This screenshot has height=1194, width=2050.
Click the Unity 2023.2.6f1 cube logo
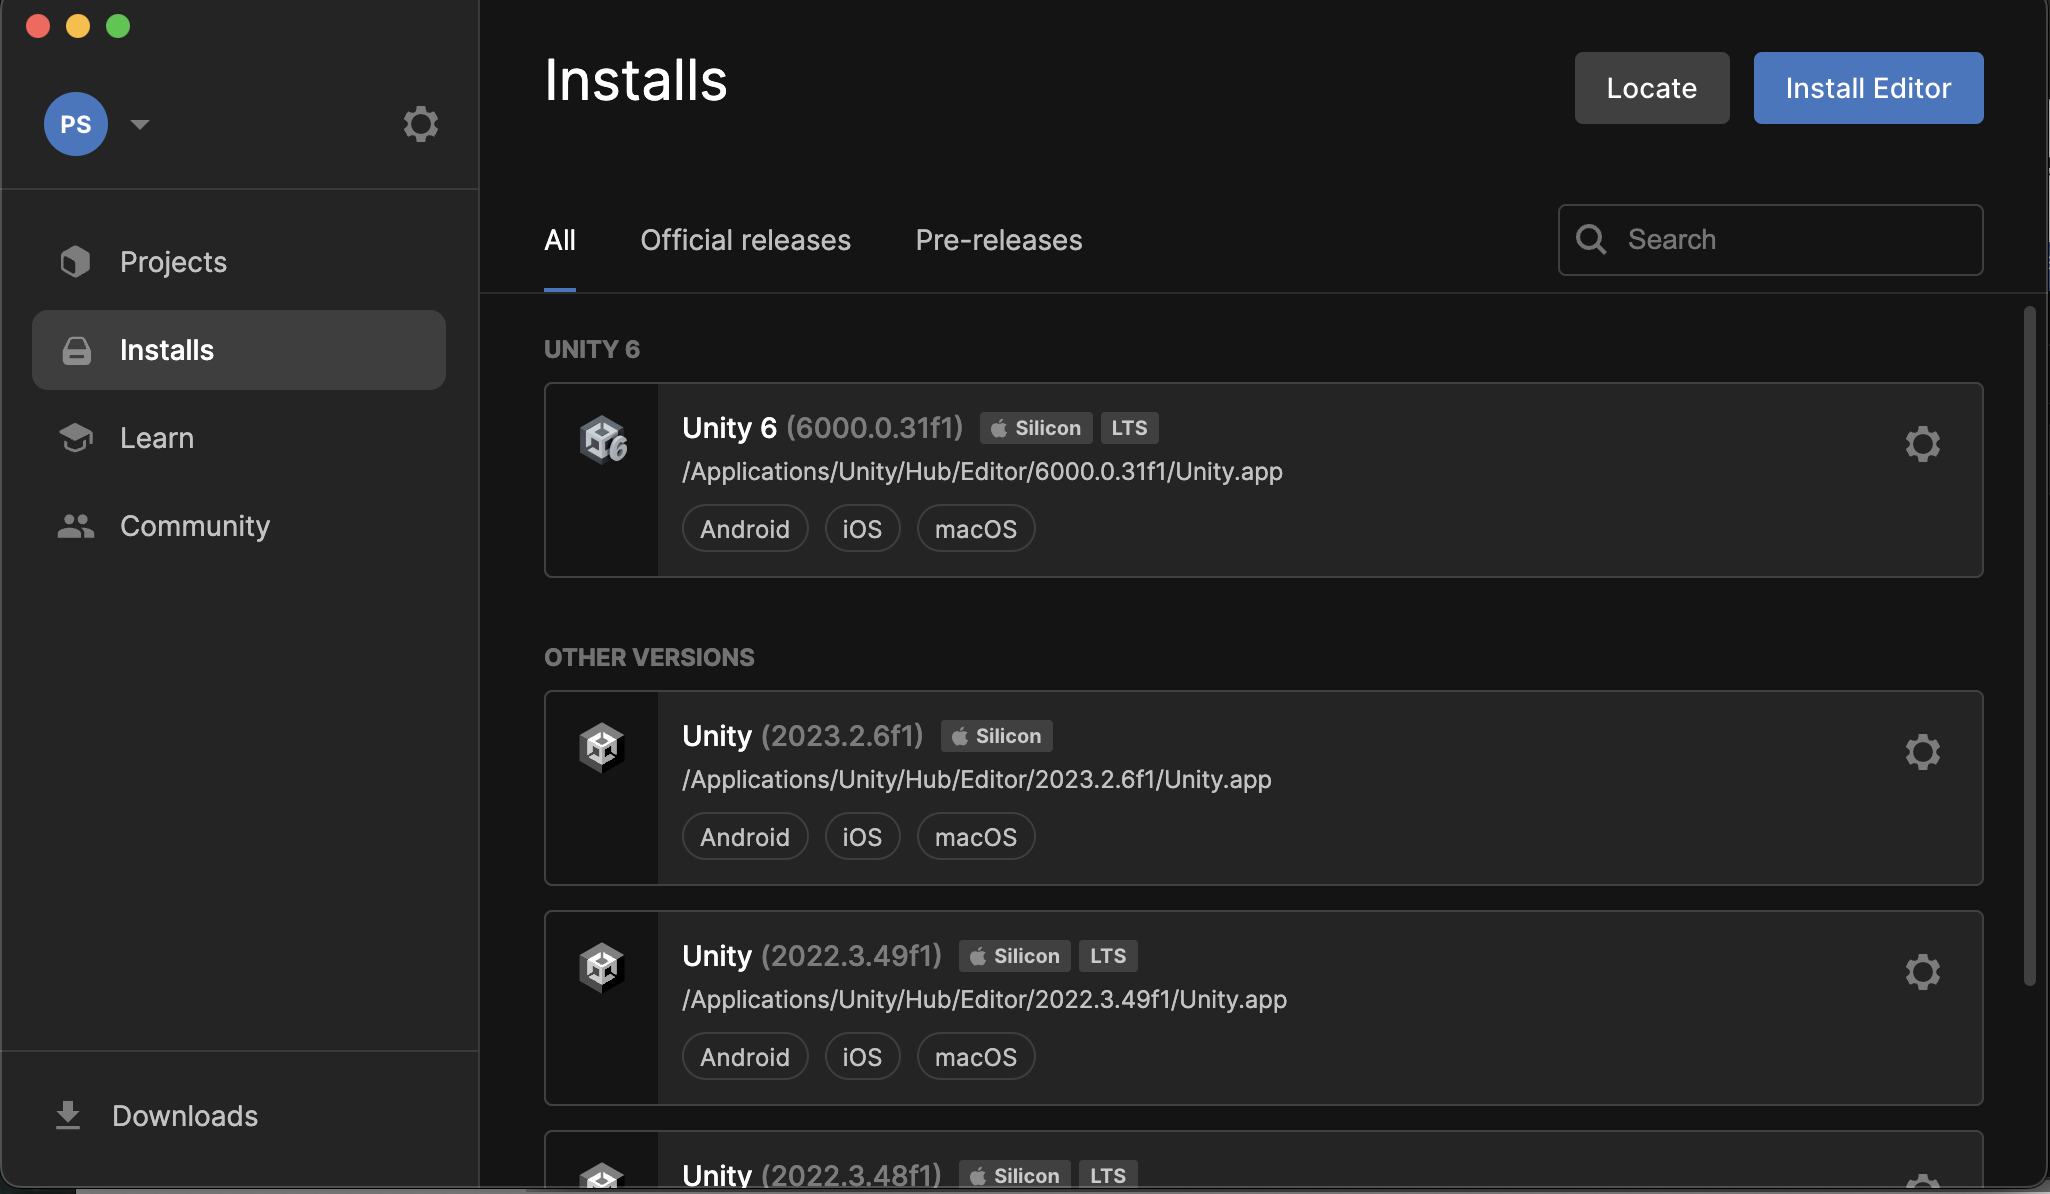click(x=602, y=747)
